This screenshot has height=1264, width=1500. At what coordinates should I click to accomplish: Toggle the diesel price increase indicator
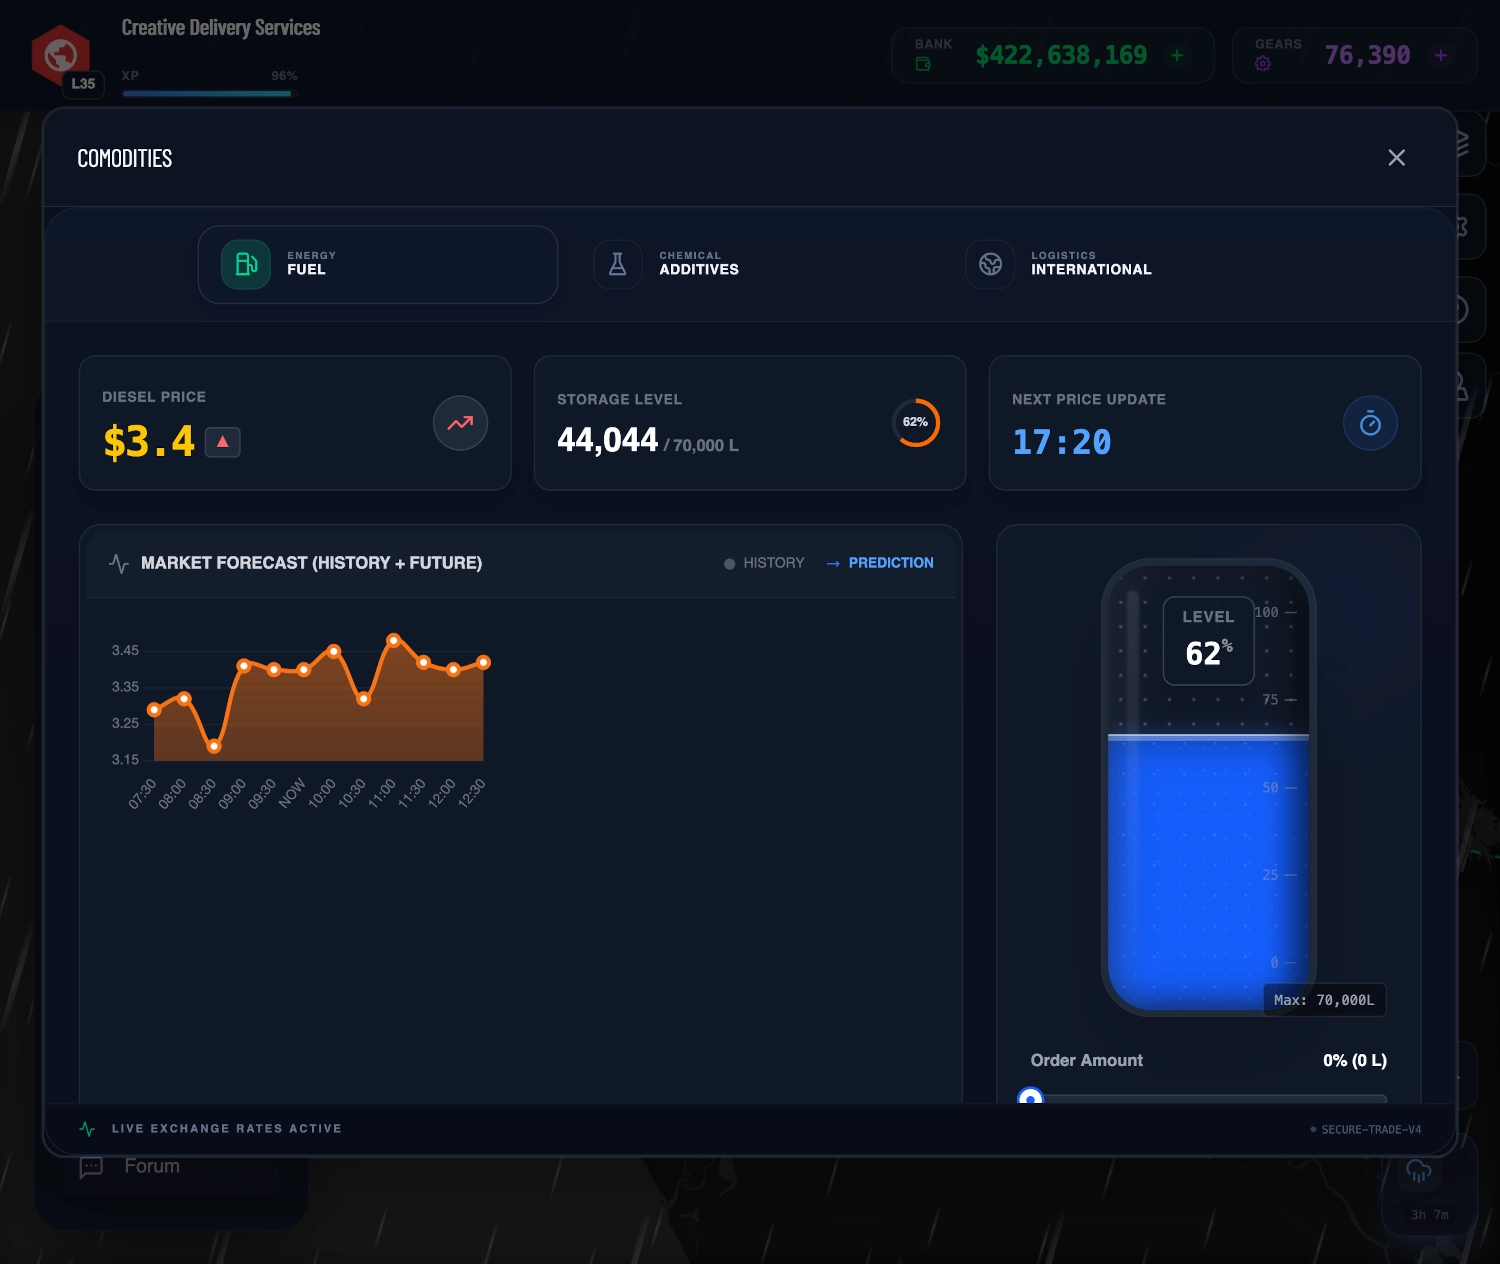click(x=222, y=441)
